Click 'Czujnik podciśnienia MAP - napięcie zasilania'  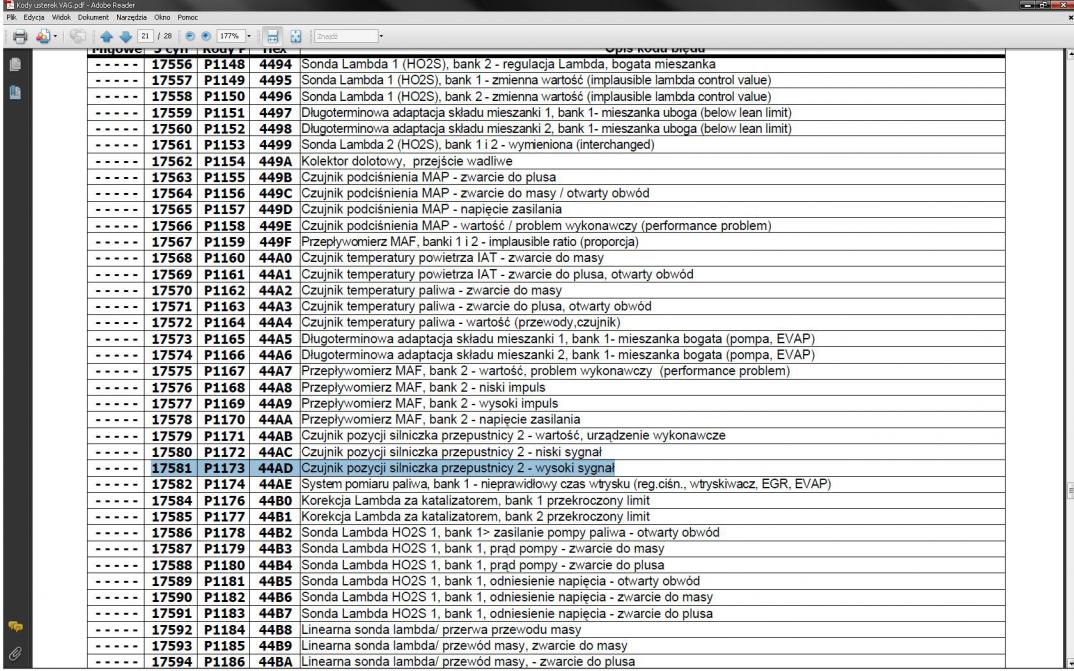(x=432, y=209)
